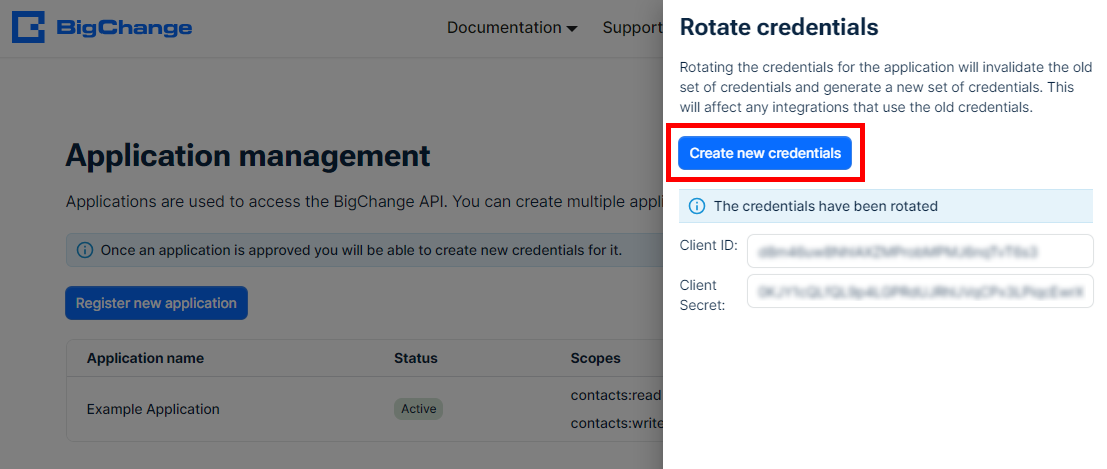Click the info icon beside approval notice

pyautogui.click(x=84, y=250)
